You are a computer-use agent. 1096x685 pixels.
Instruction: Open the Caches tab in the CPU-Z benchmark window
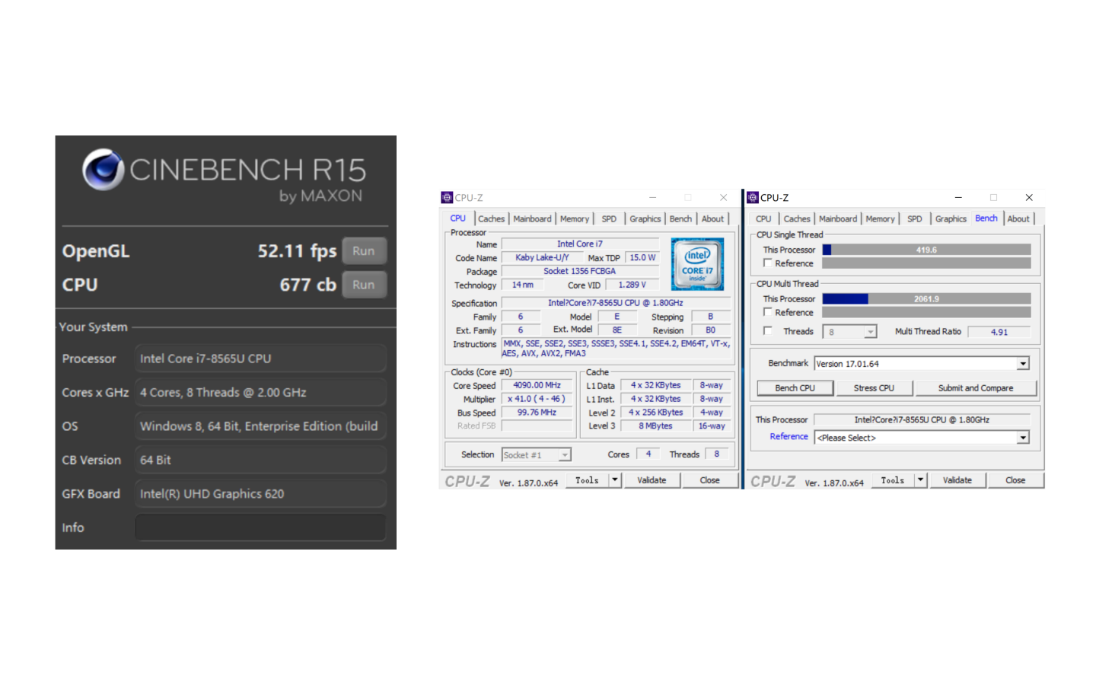tap(797, 219)
